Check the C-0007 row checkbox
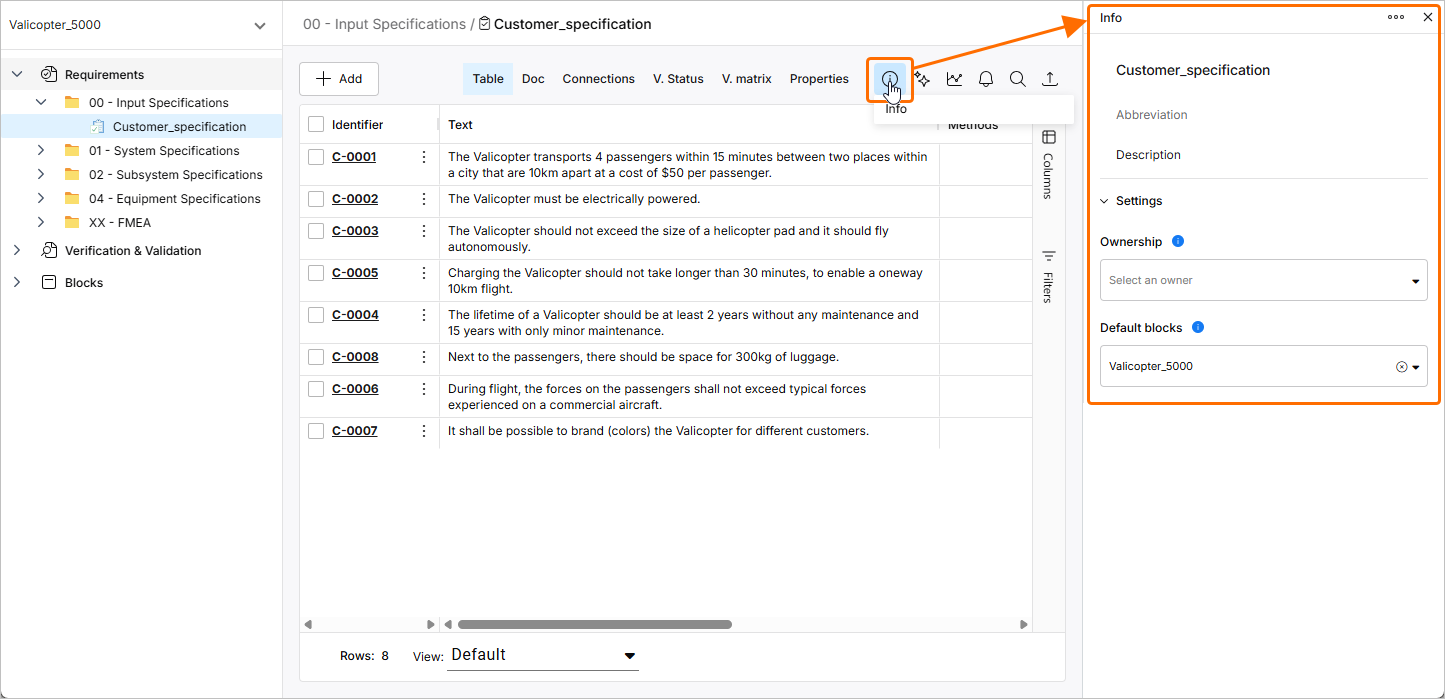This screenshot has width=1445, height=699. (316, 431)
